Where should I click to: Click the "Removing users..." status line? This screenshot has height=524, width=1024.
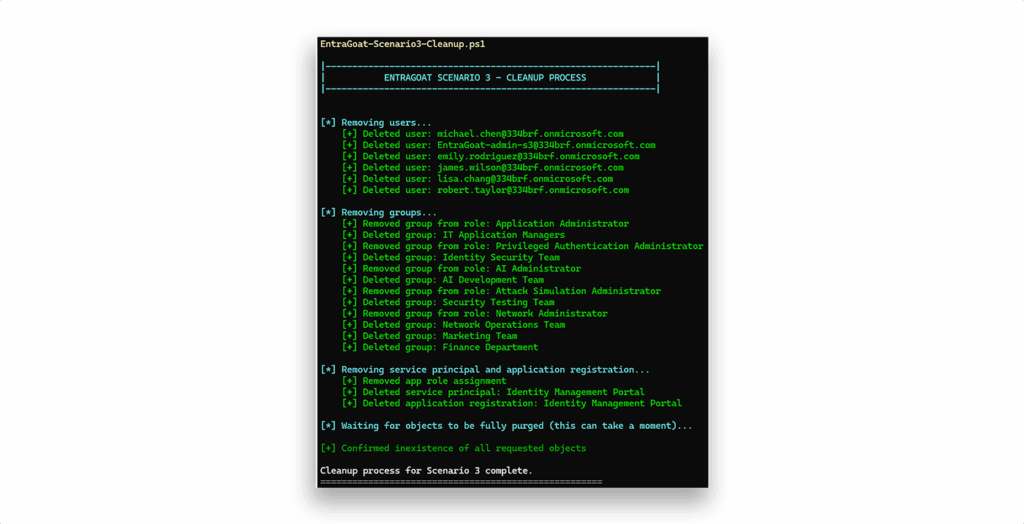click(x=376, y=123)
